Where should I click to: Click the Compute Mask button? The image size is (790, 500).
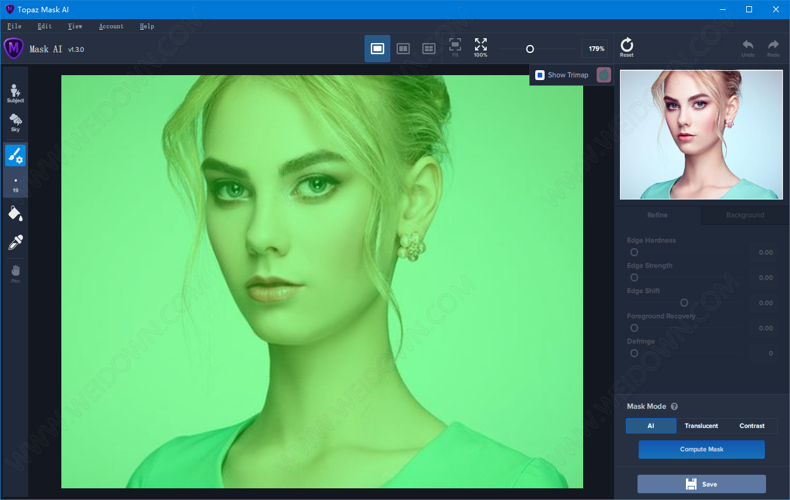click(x=701, y=450)
